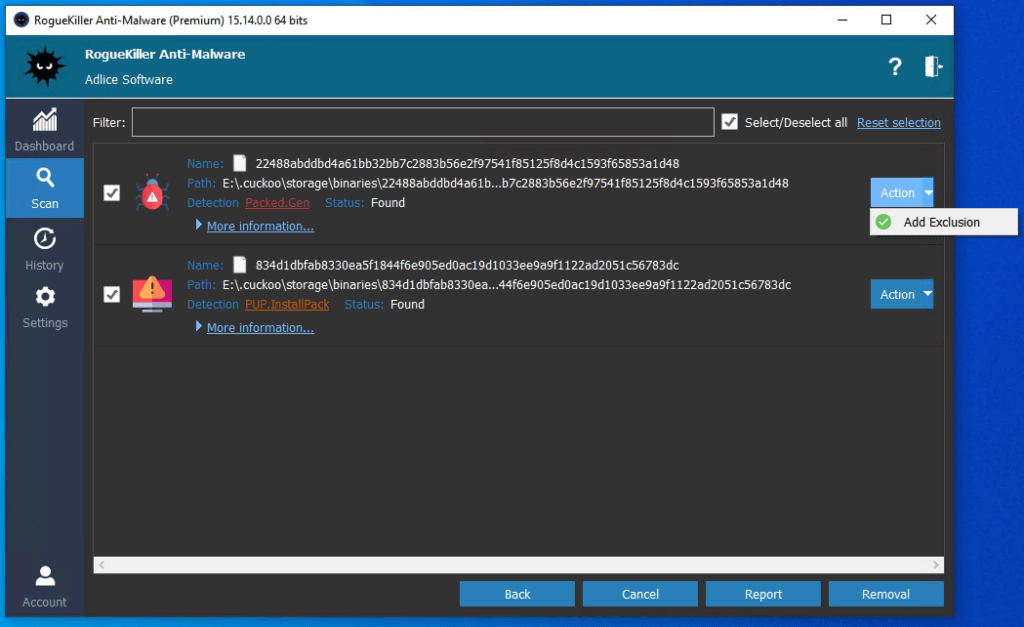Screen dimensions: 1024x627
Task: Click the exit door icon in header
Action: (933, 67)
